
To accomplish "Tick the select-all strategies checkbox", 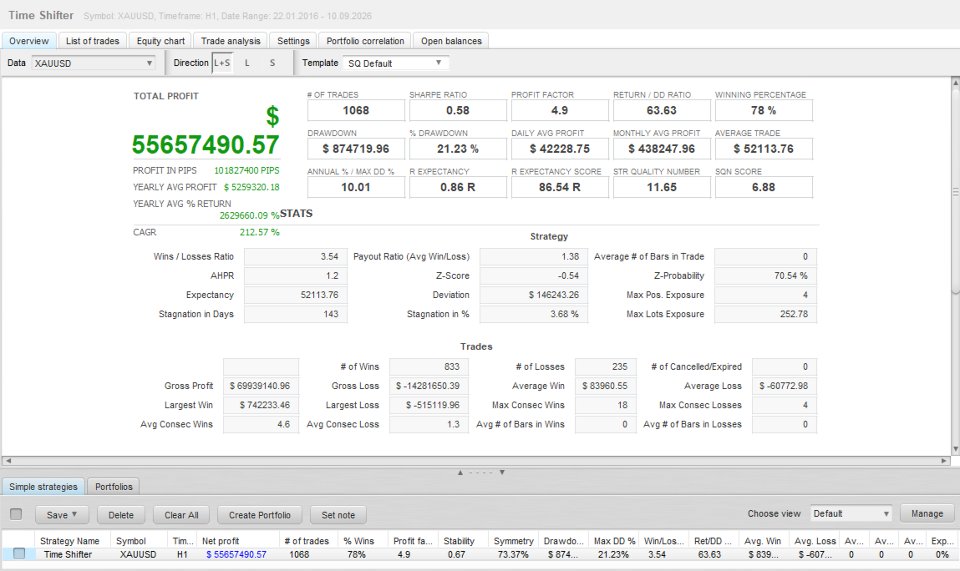I will tap(16, 514).
